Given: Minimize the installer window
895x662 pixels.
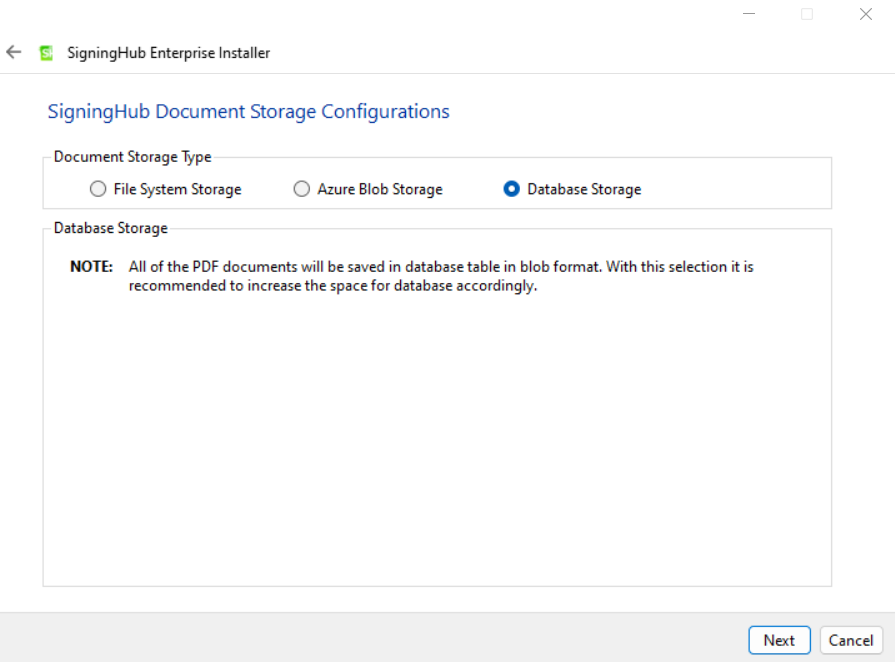Looking at the screenshot, I should [749, 14].
